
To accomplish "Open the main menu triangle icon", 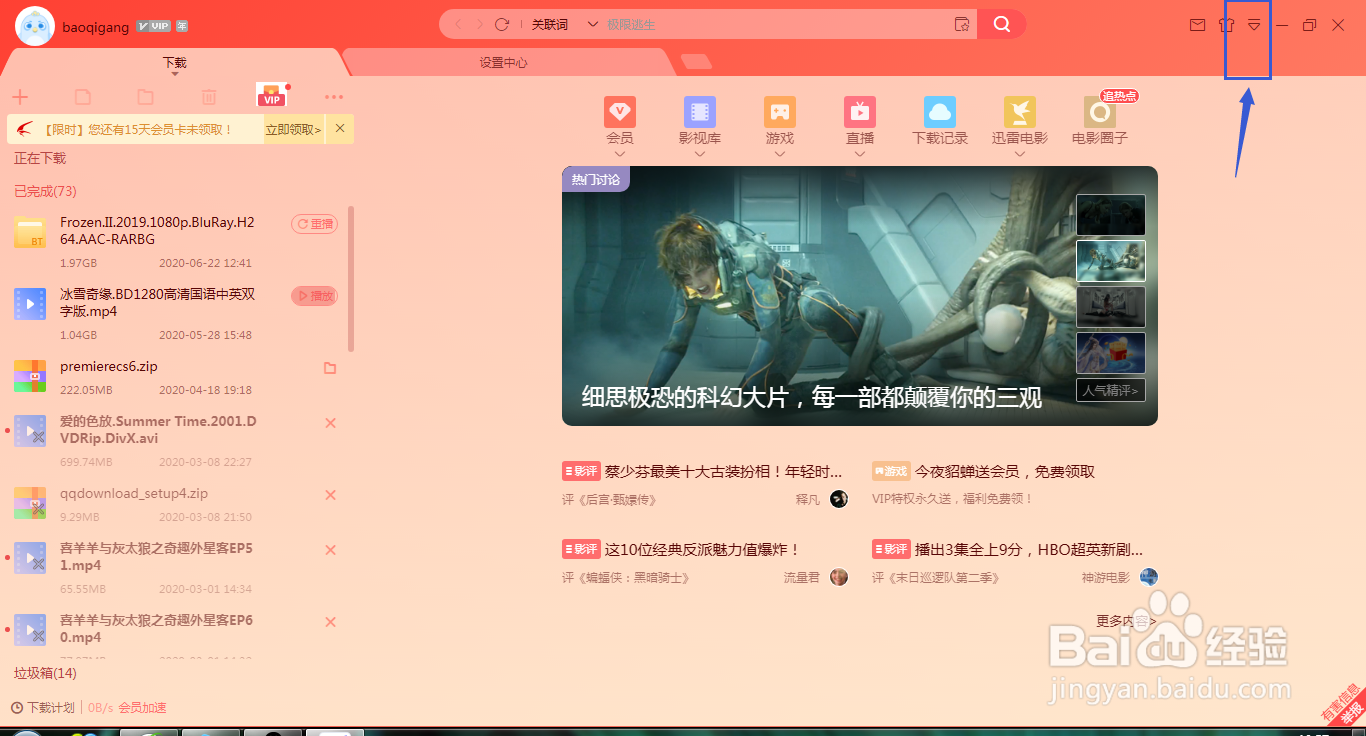I will click(x=1254, y=25).
